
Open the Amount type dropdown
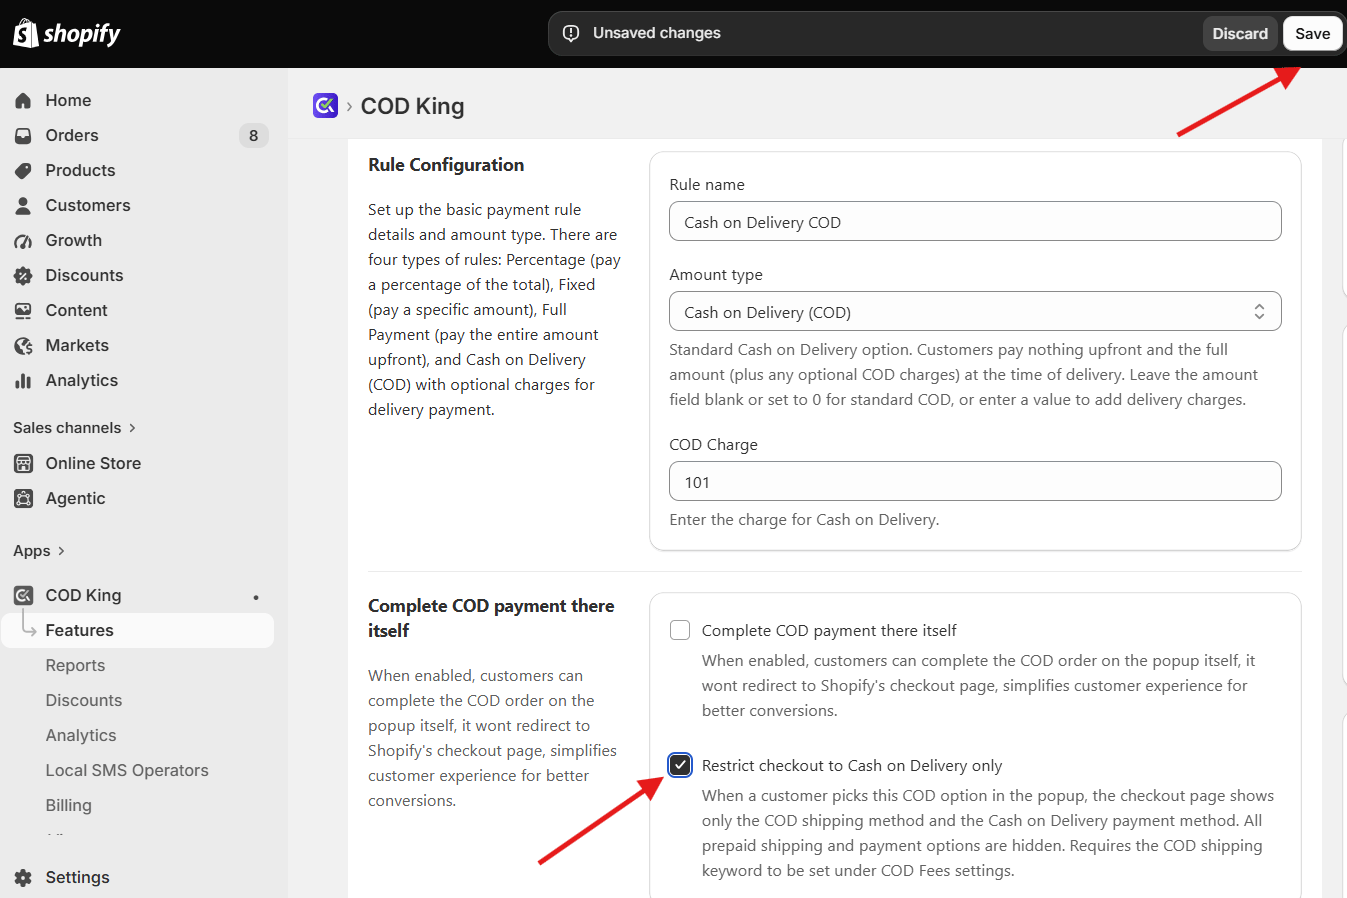tap(975, 311)
